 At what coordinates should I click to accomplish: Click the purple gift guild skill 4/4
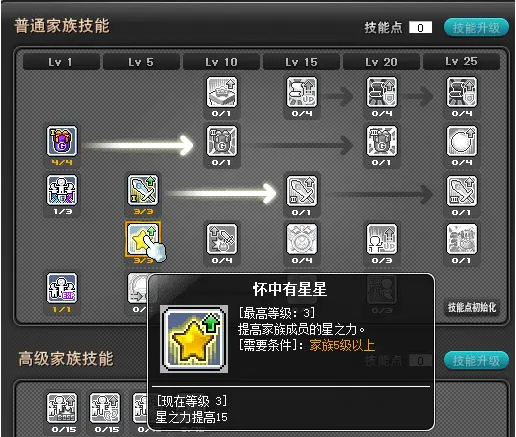62,141
